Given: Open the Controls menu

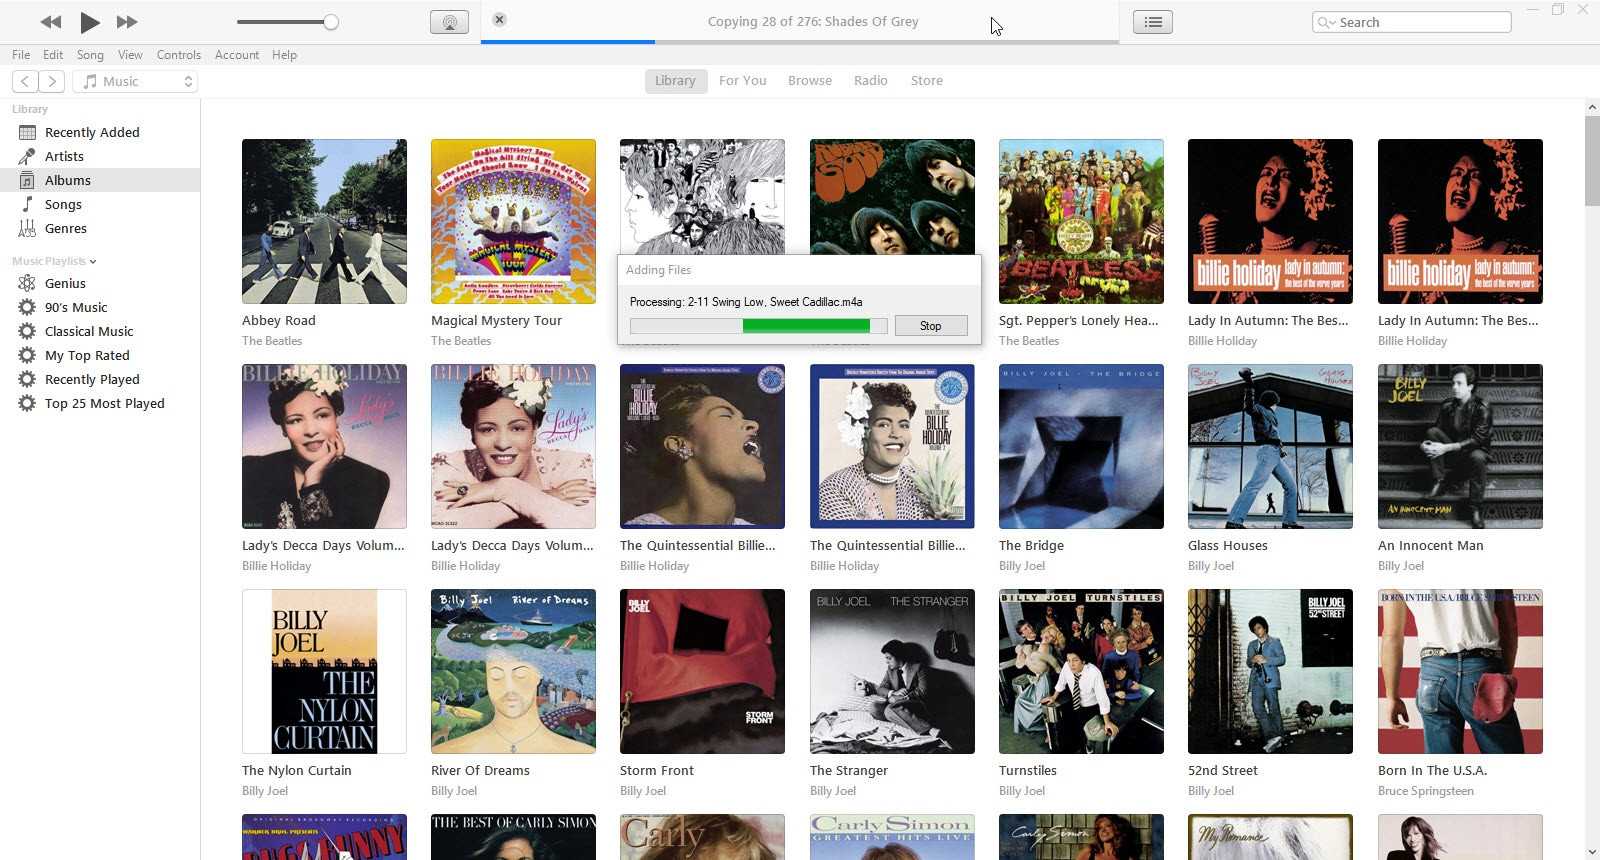Looking at the screenshot, I should (x=179, y=55).
